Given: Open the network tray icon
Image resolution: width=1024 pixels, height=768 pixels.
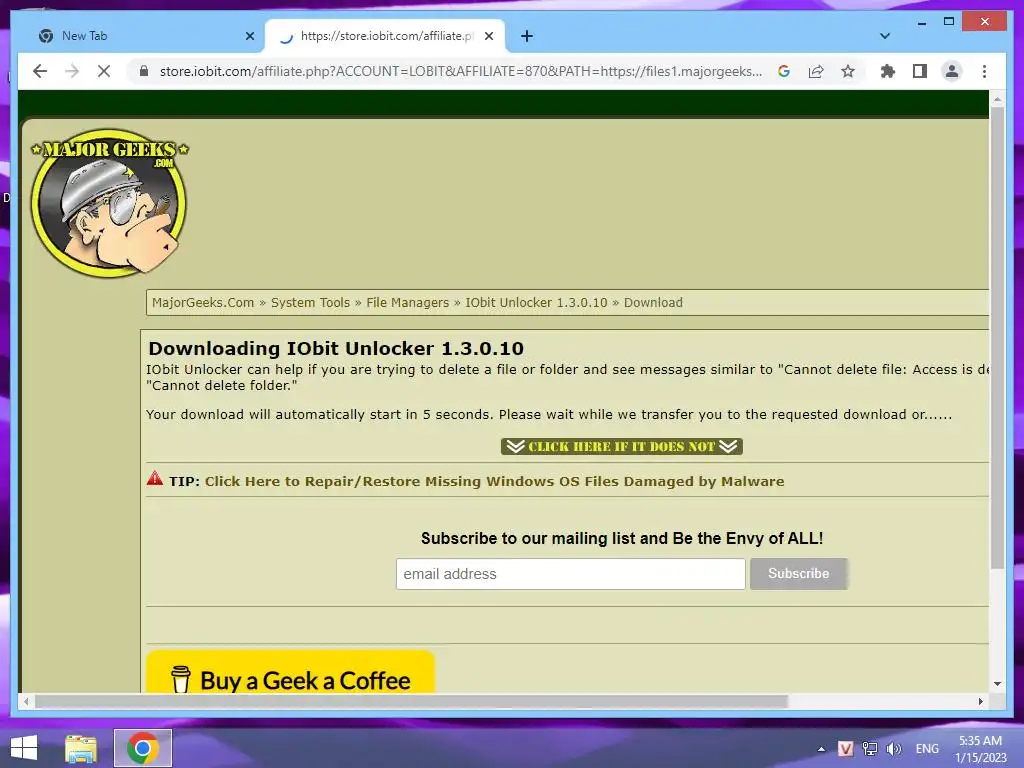Looking at the screenshot, I should point(870,748).
